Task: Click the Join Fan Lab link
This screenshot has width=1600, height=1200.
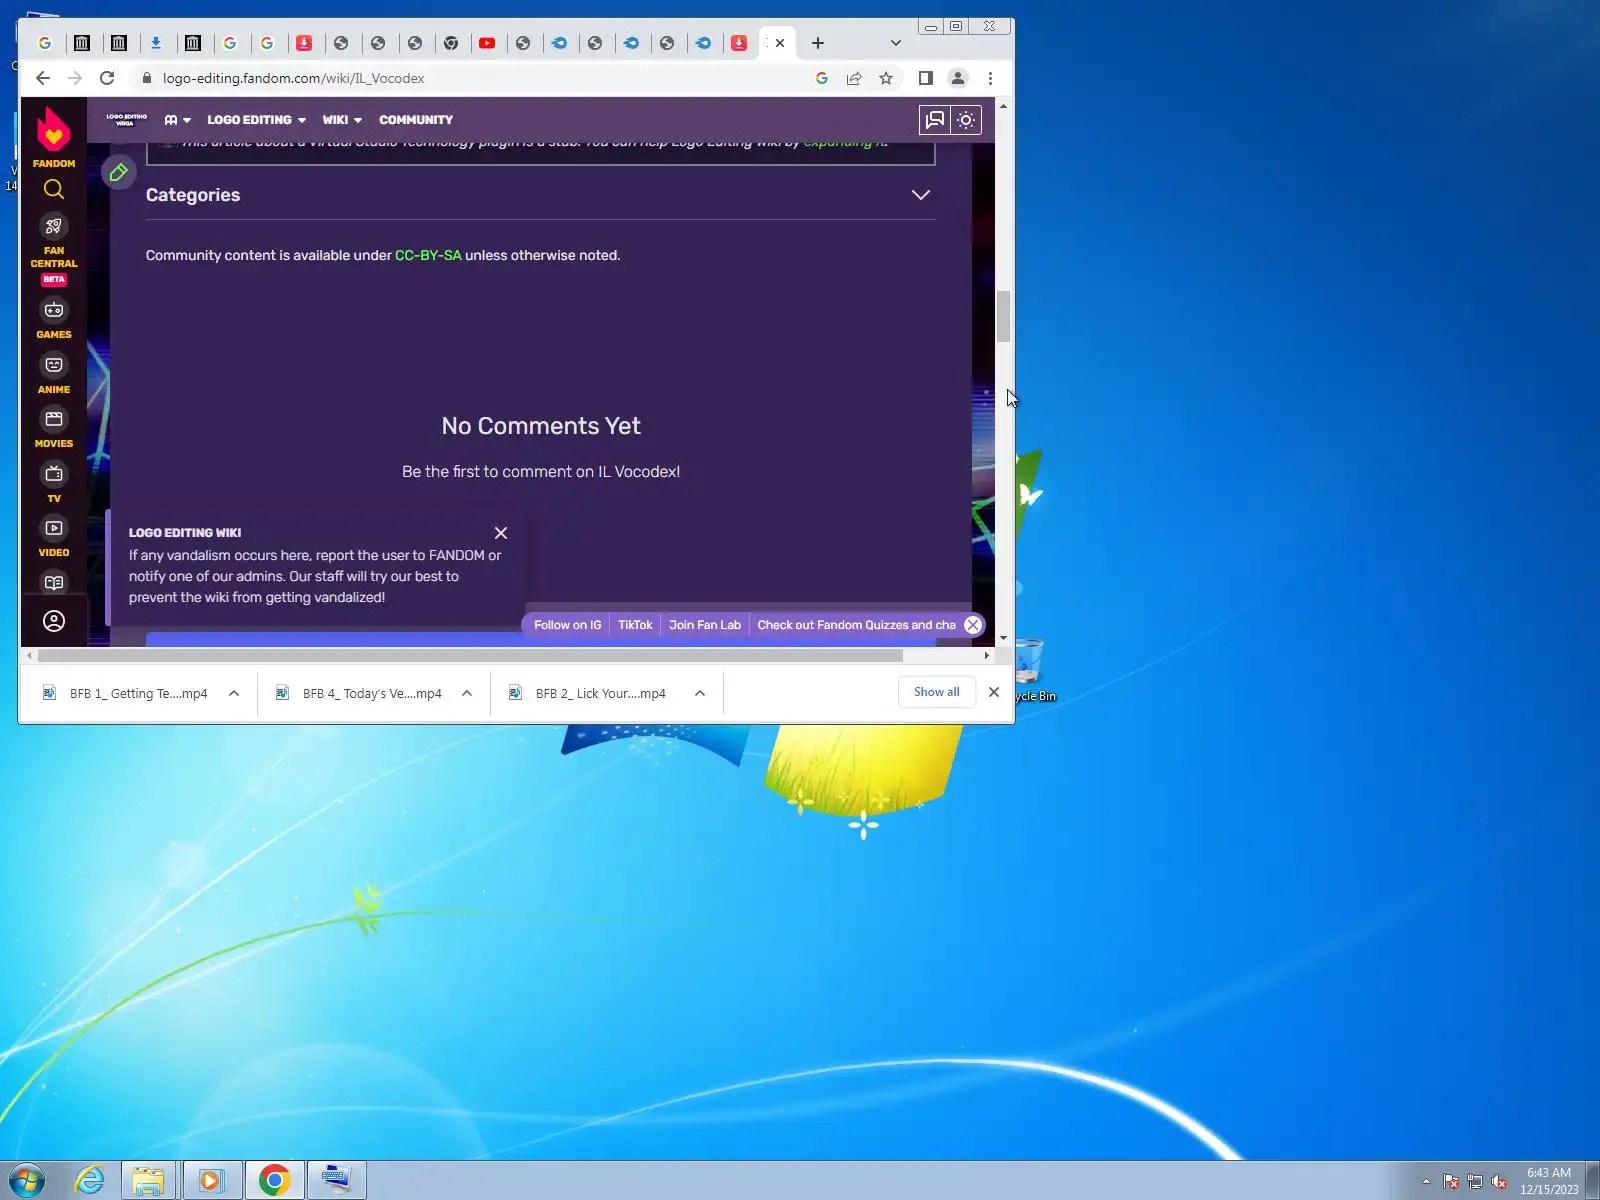Action: pos(705,625)
